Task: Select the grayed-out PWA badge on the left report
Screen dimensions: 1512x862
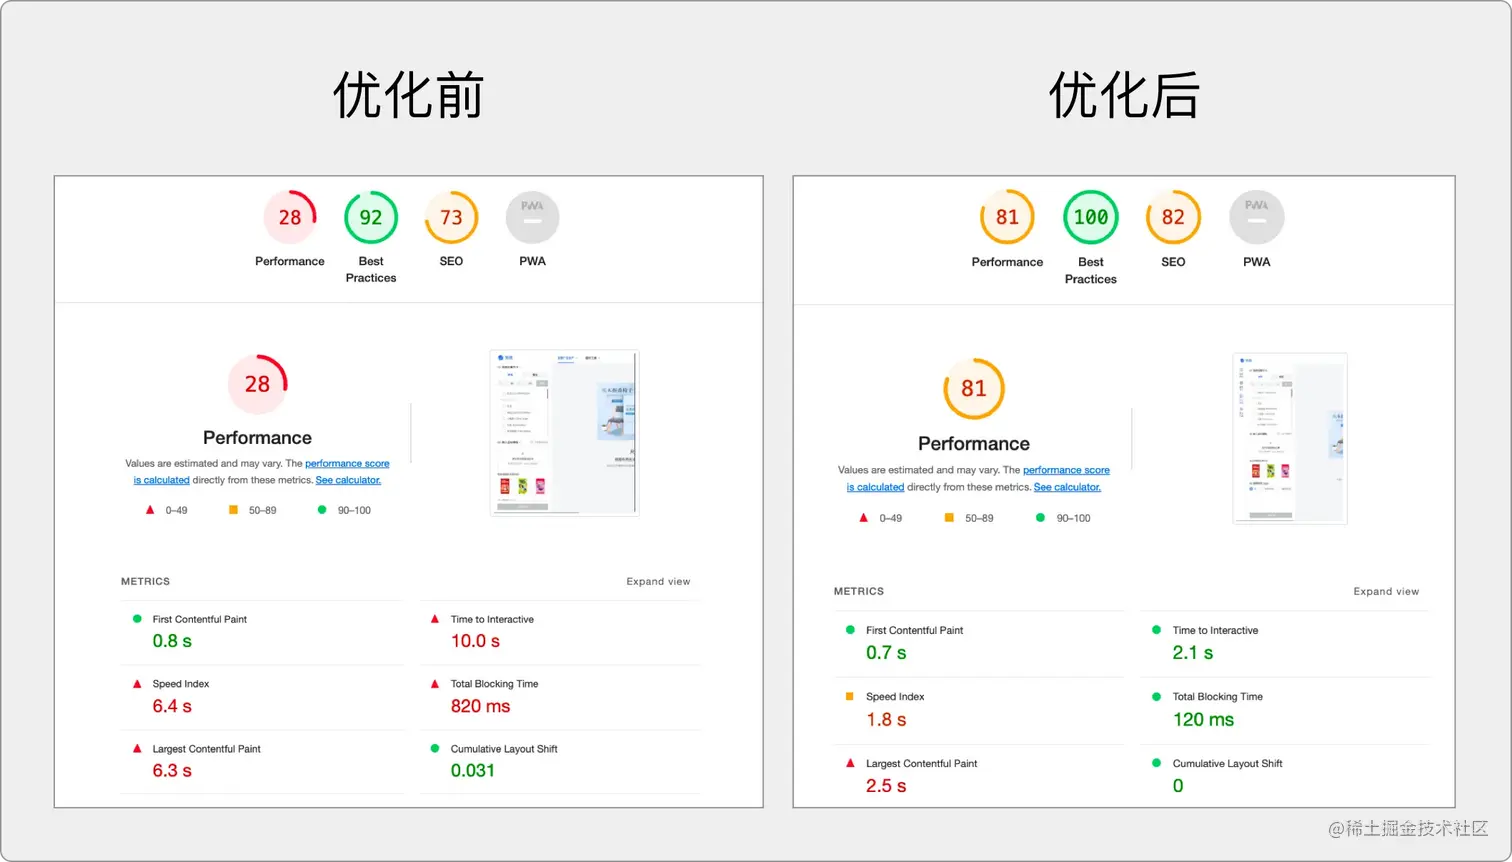Action: point(531,216)
